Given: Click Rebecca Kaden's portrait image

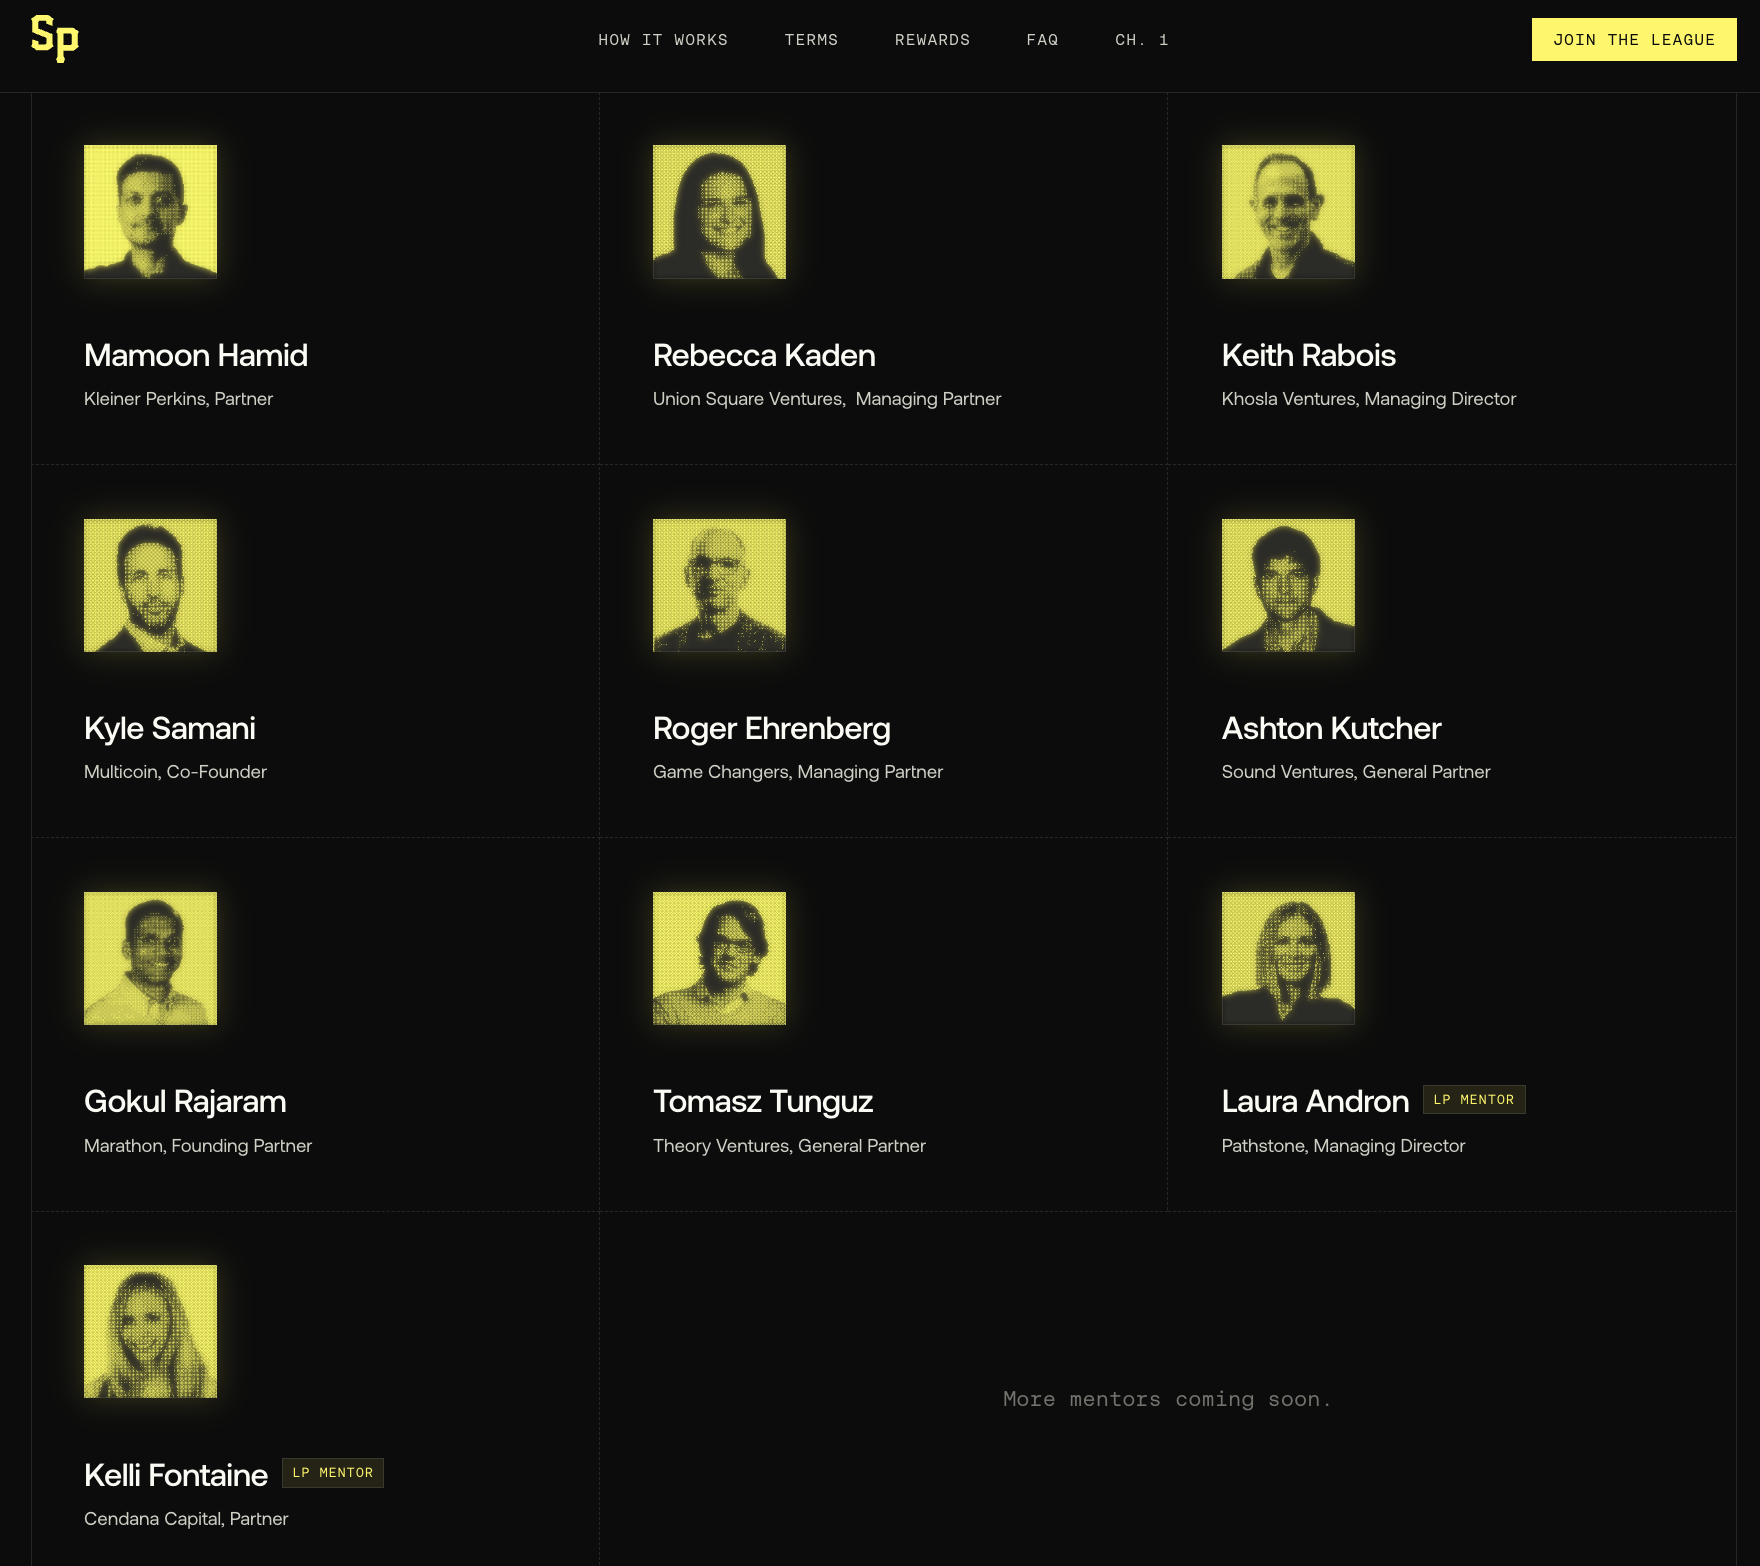Looking at the screenshot, I should click(x=719, y=210).
